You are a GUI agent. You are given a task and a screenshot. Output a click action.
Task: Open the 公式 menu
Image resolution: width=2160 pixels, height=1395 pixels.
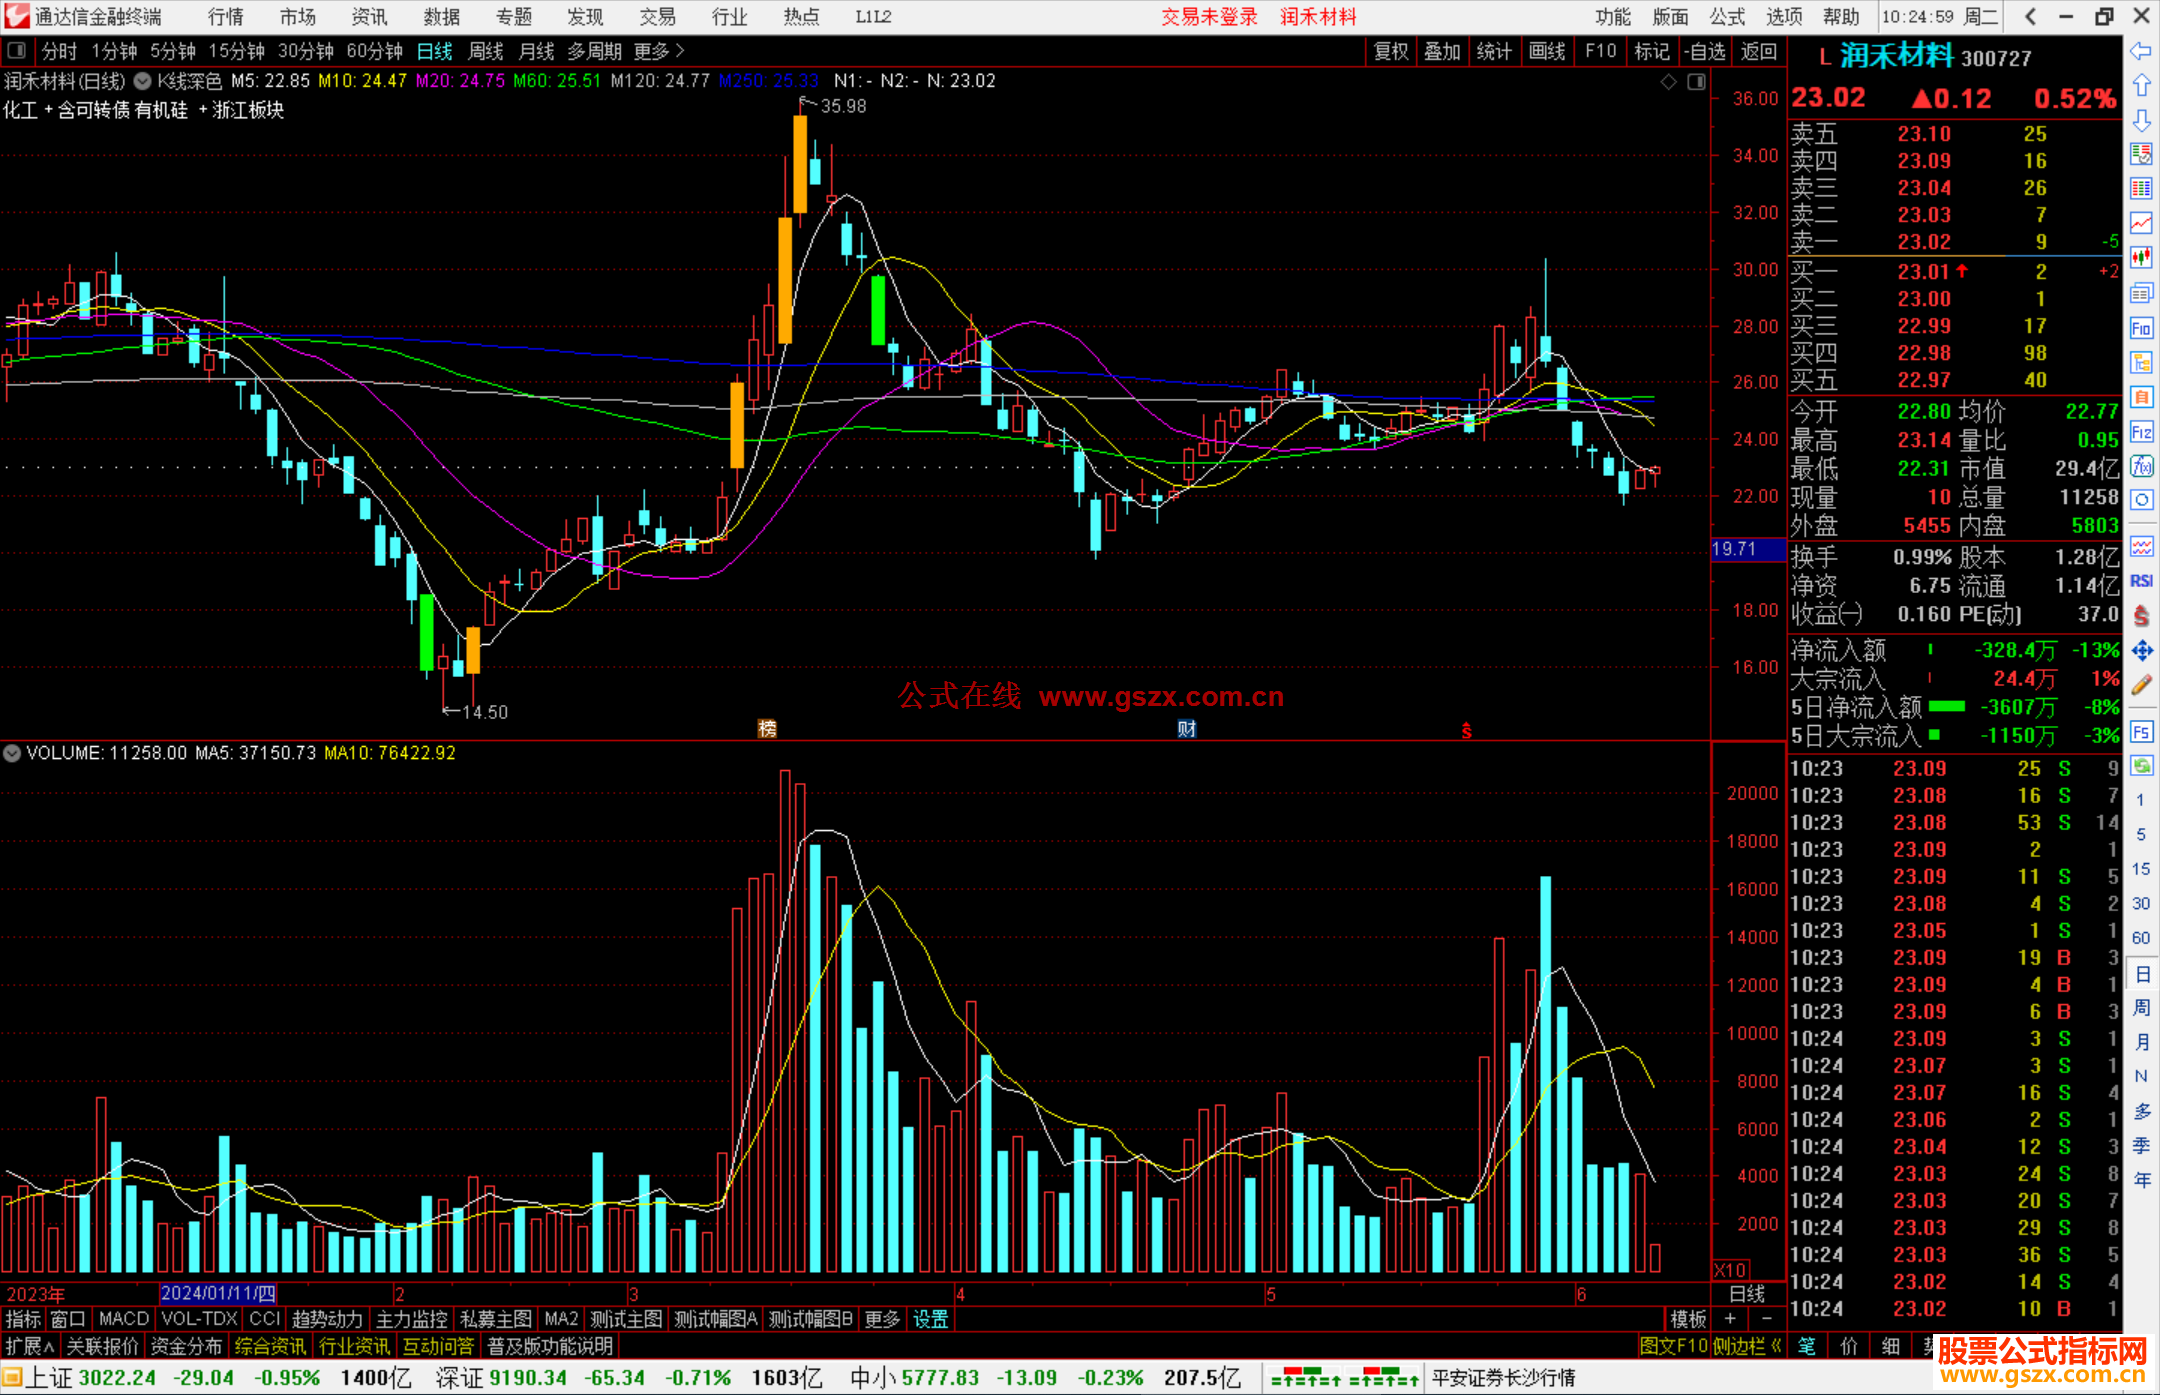[x=1727, y=17]
